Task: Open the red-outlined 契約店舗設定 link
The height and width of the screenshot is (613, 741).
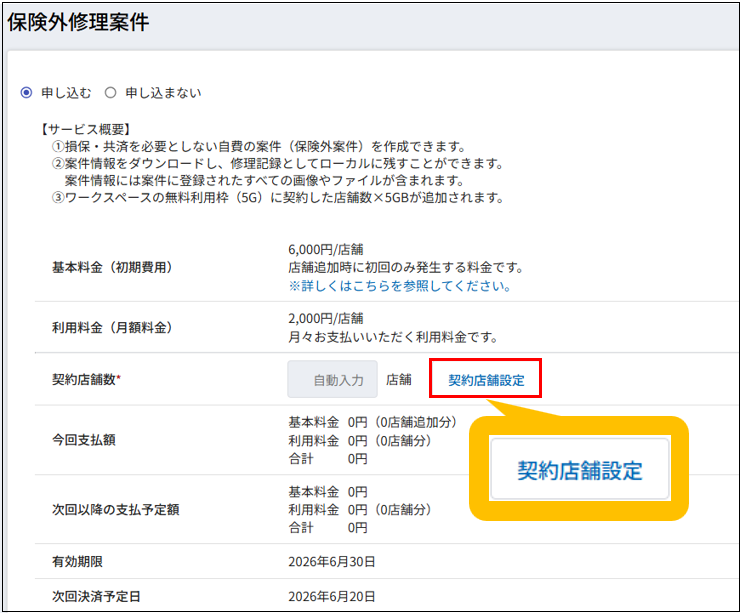Action: tap(486, 380)
